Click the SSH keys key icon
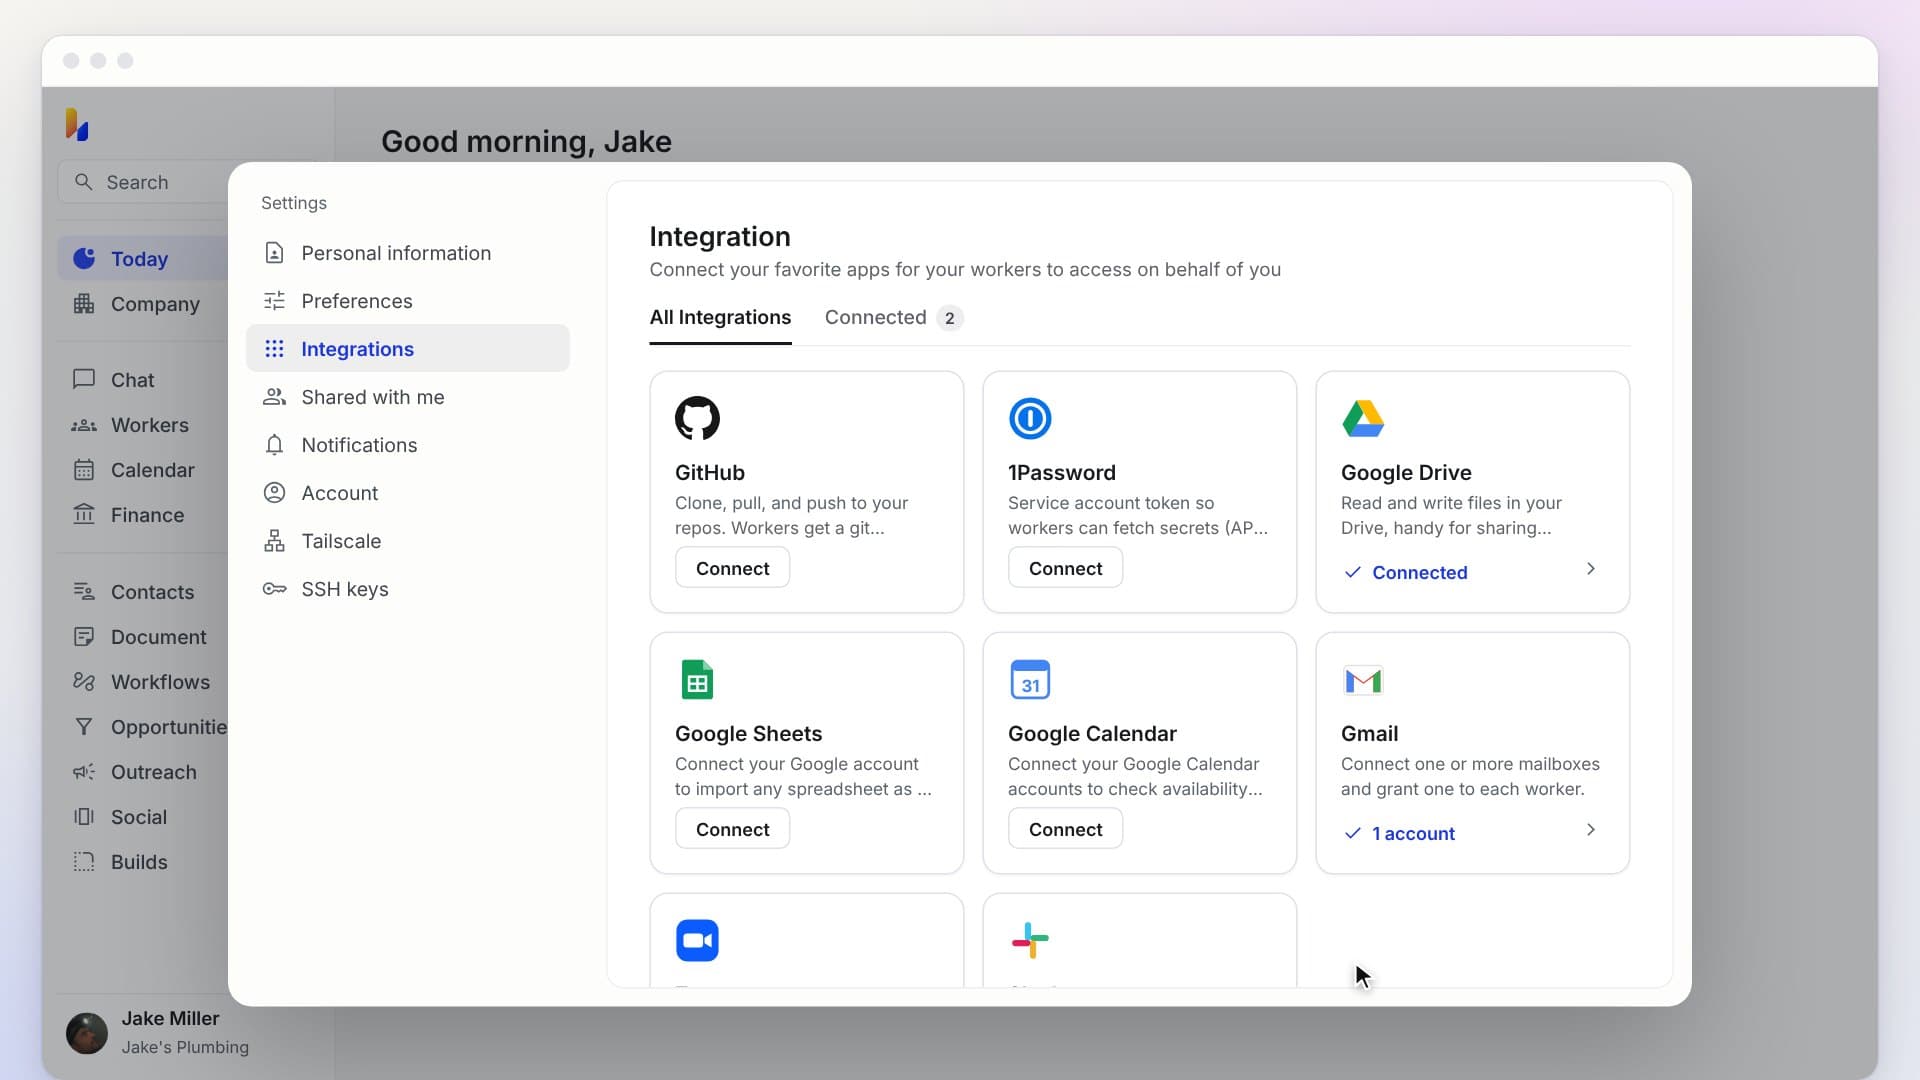The height and width of the screenshot is (1080, 1920). [x=274, y=588]
